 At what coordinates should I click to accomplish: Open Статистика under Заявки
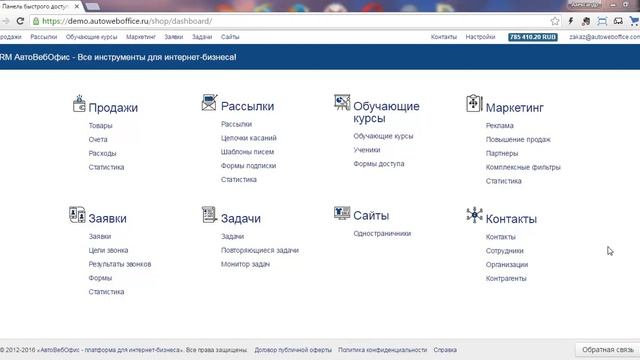click(x=107, y=292)
